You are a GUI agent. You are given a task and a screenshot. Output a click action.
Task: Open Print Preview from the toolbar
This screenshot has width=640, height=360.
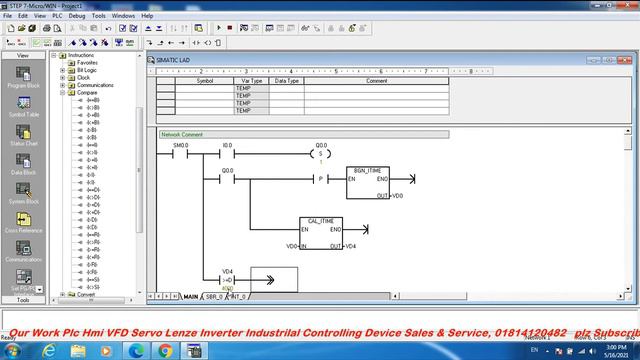57,28
